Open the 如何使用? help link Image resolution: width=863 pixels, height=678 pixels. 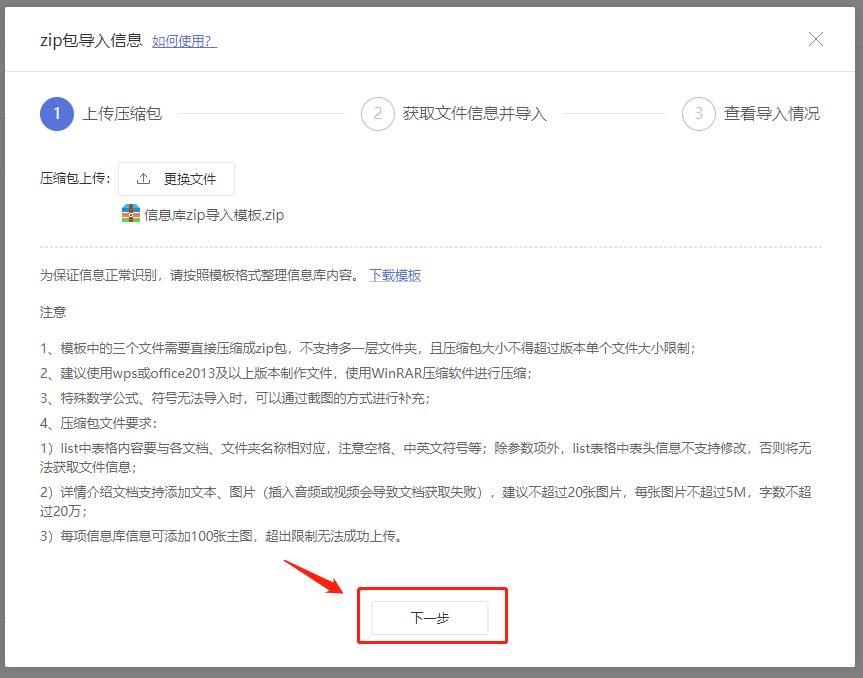click(x=182, y=41)
